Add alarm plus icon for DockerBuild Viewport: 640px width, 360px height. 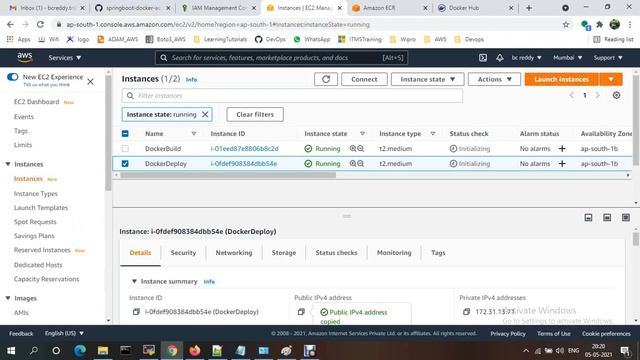click(x=562, y=149)
